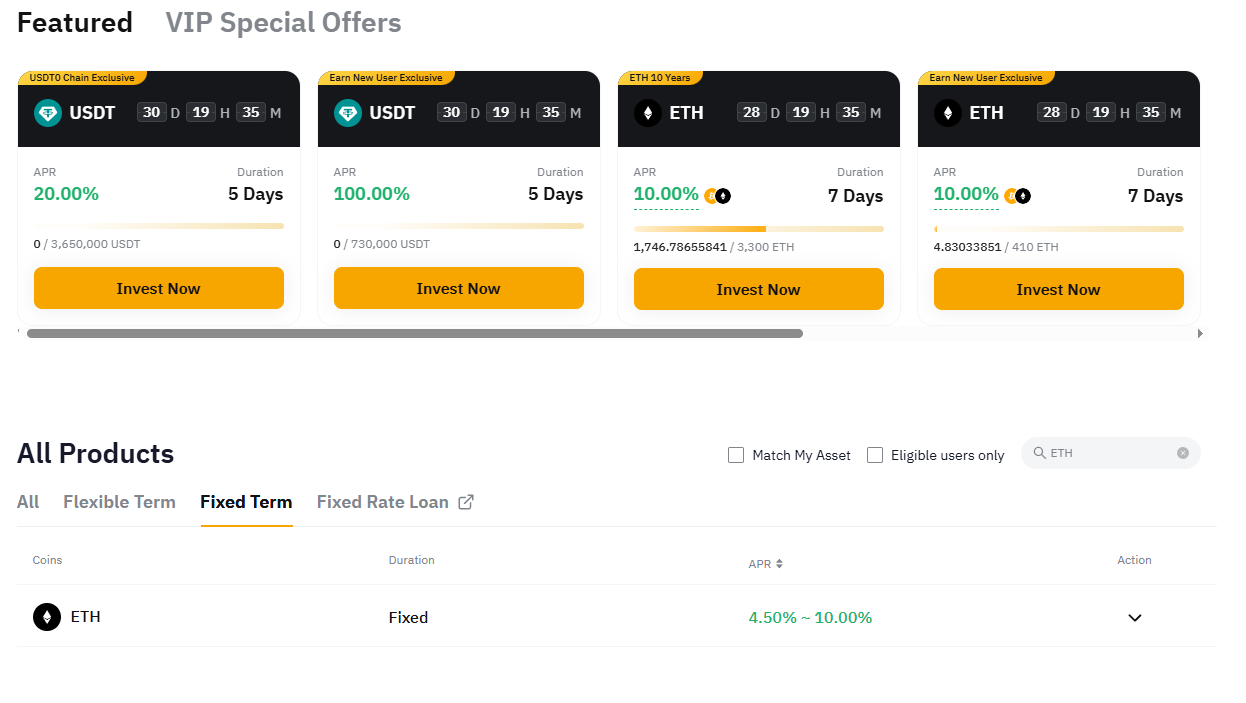Screen dimensions: 1246x703
Task: Click the Duration column header in the table
Action: pyautogui.click(x=412, y=560)
